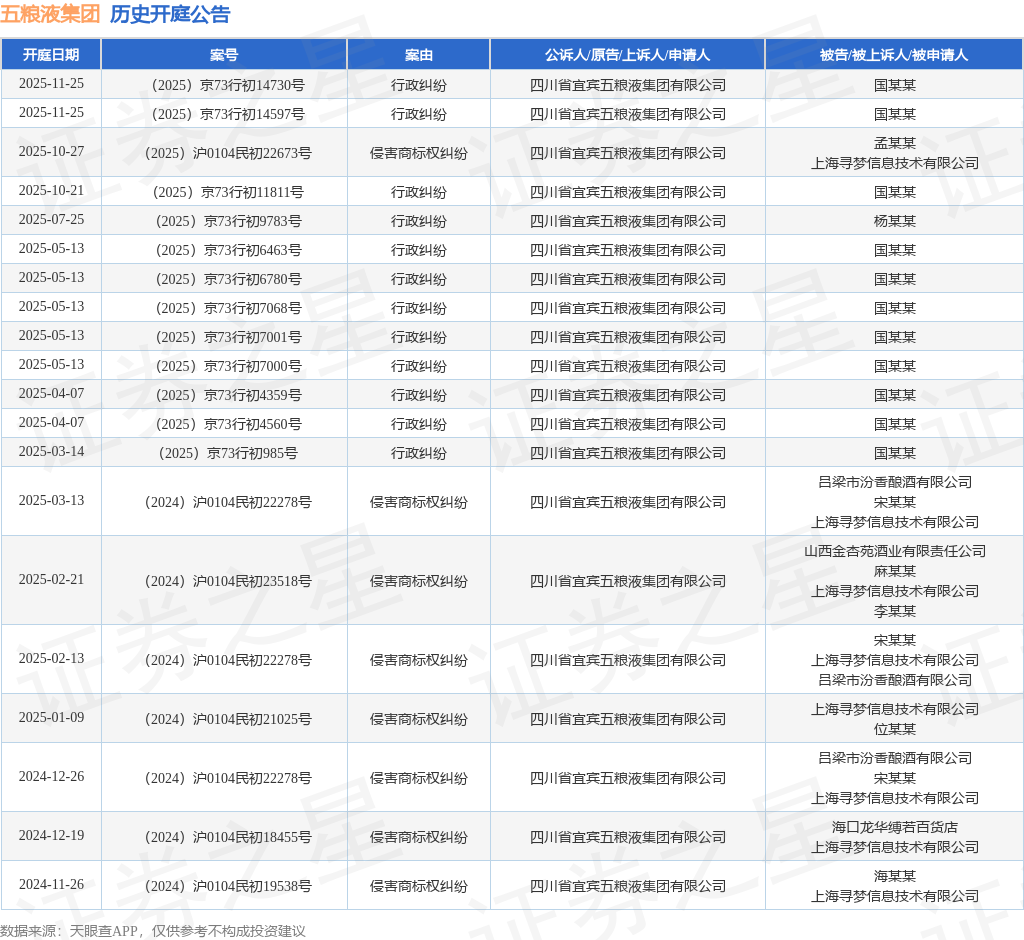This screenshot has height=940, width=1024.
Task: Click case number (2025)京73行初7000号
Action: point(224,366)
